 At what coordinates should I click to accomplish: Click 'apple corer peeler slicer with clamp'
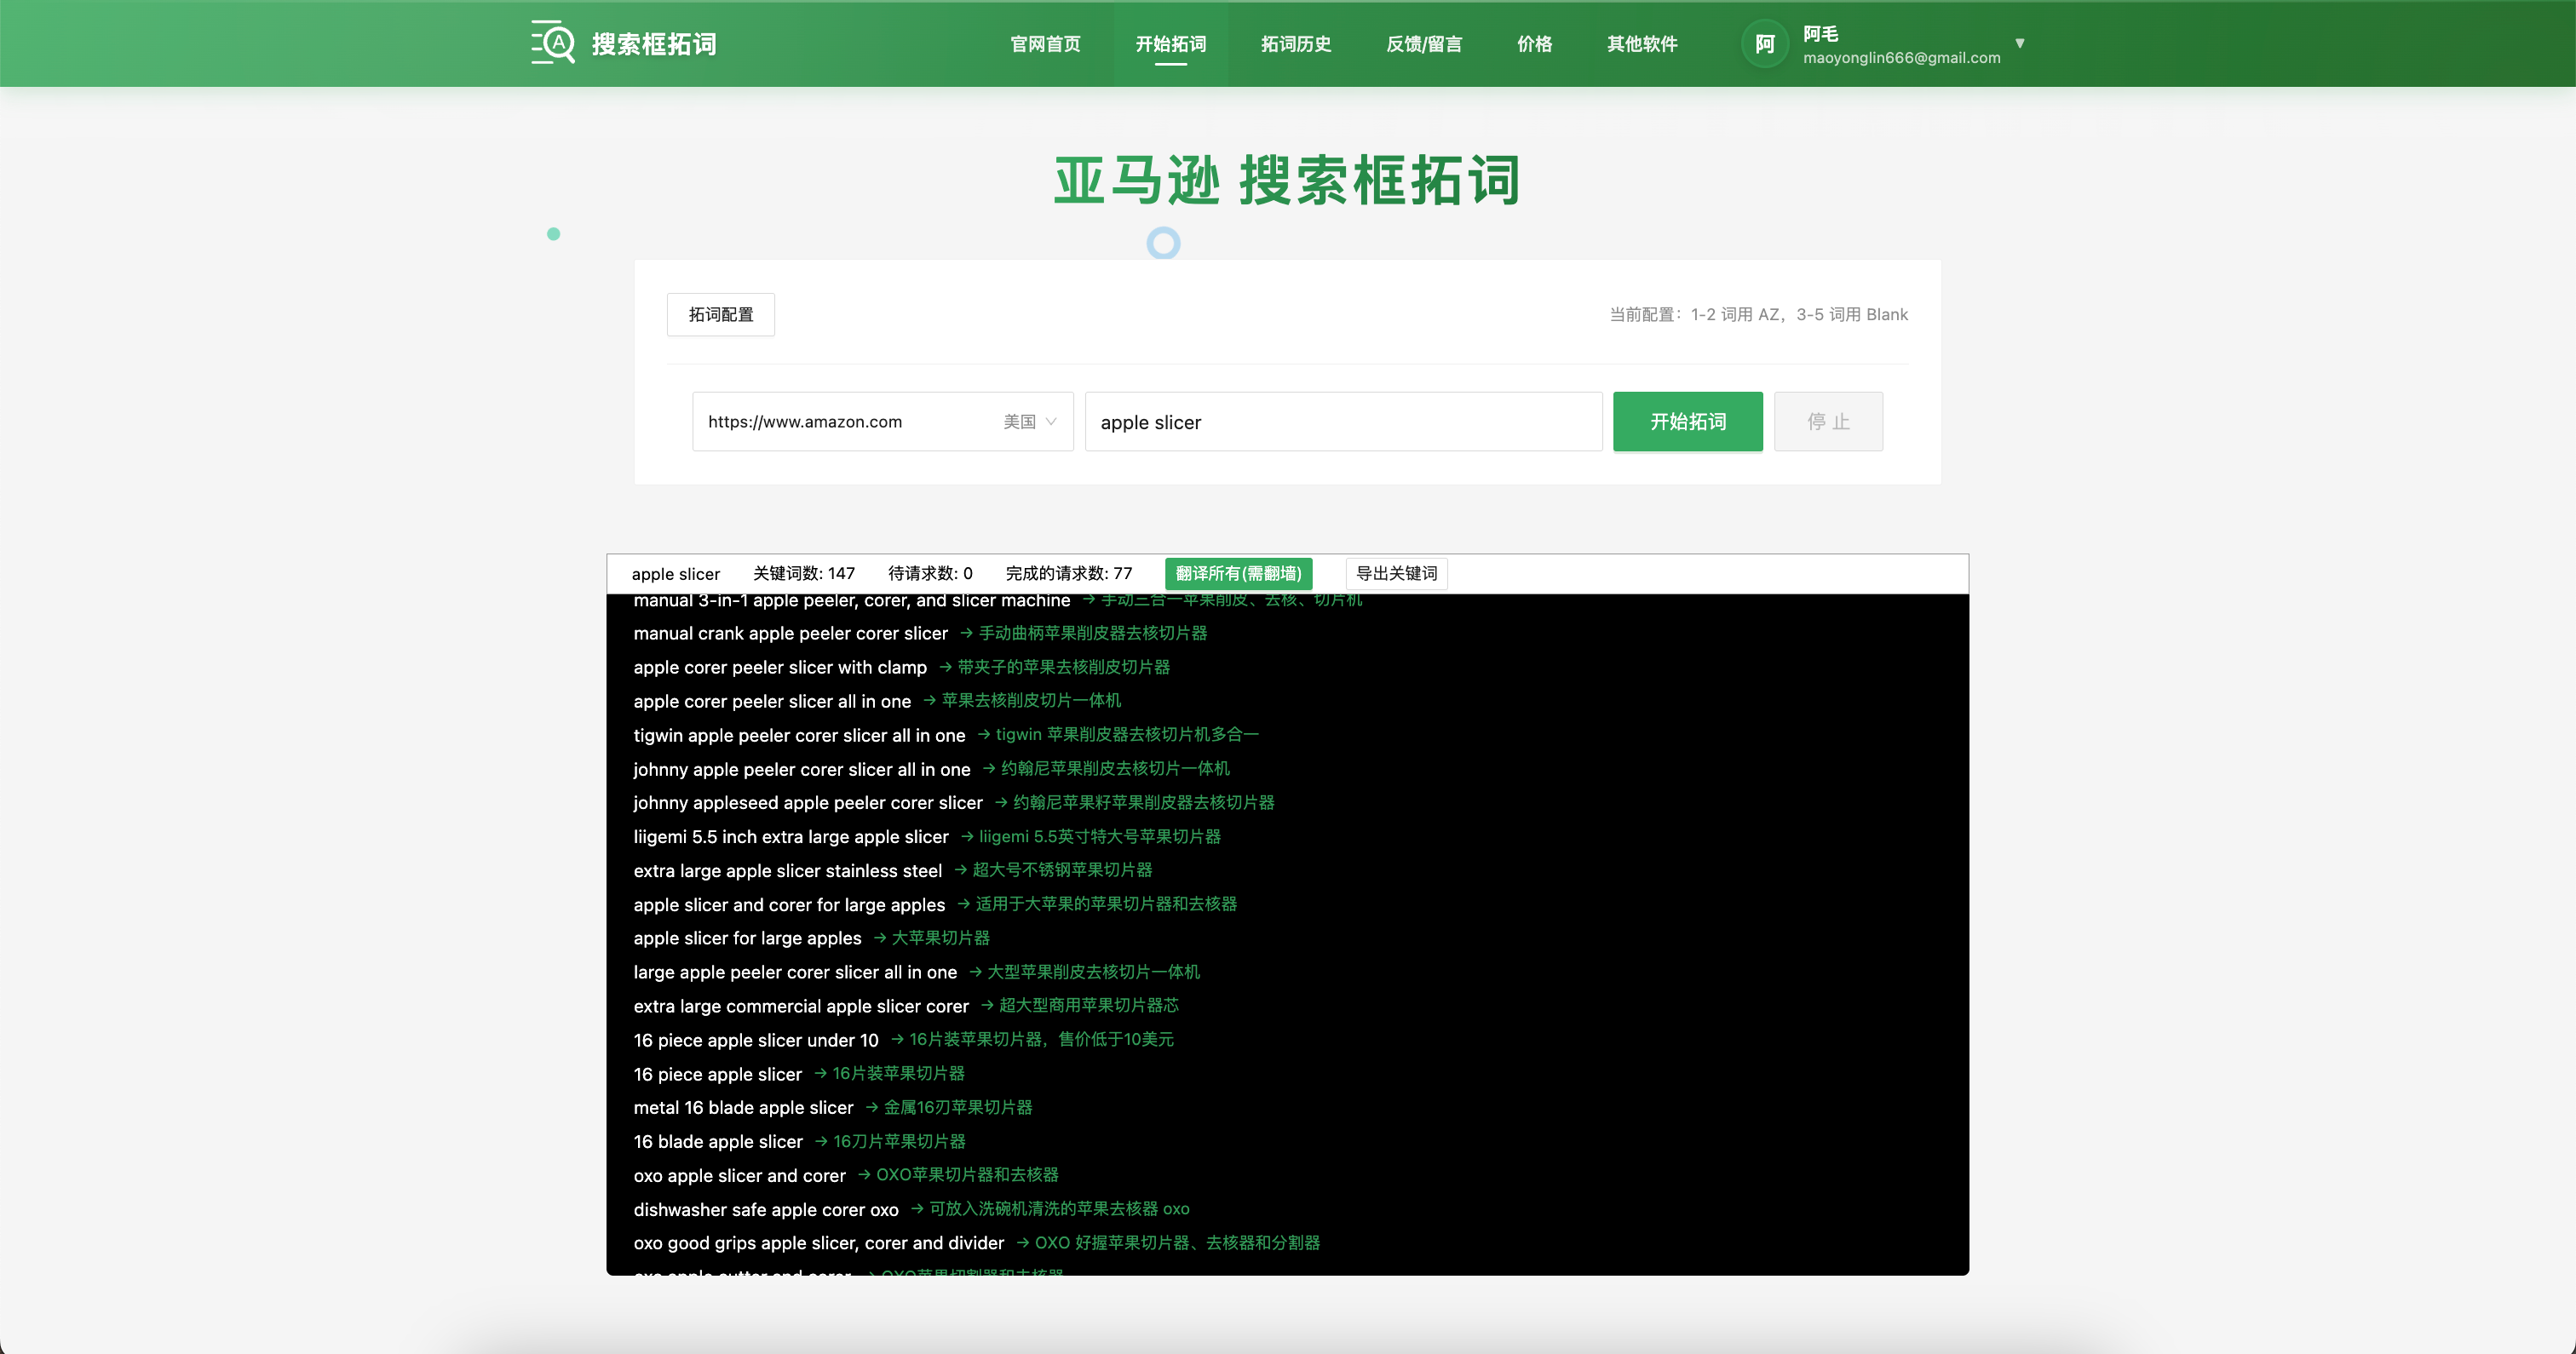tap(780, 668)
